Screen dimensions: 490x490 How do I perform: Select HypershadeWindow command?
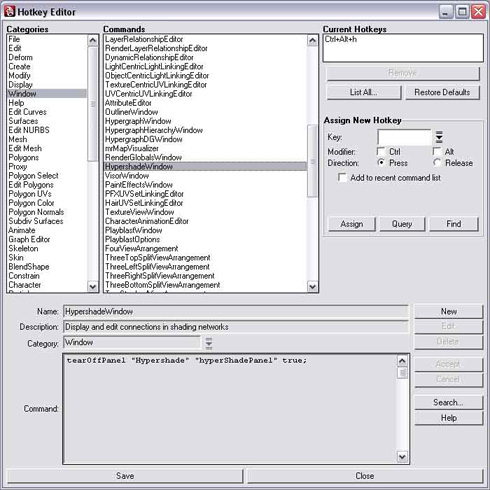205,166
